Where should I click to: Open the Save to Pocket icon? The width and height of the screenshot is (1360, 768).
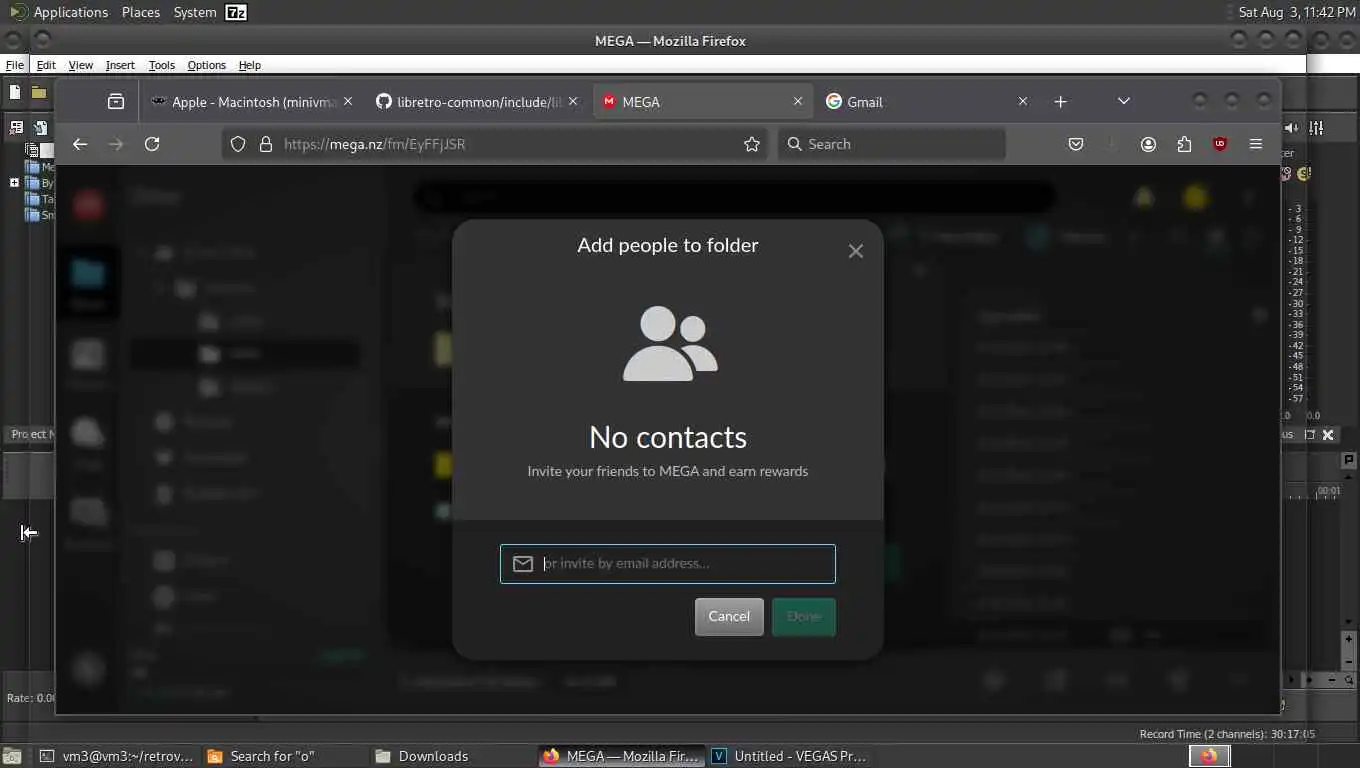point(1076,144)
